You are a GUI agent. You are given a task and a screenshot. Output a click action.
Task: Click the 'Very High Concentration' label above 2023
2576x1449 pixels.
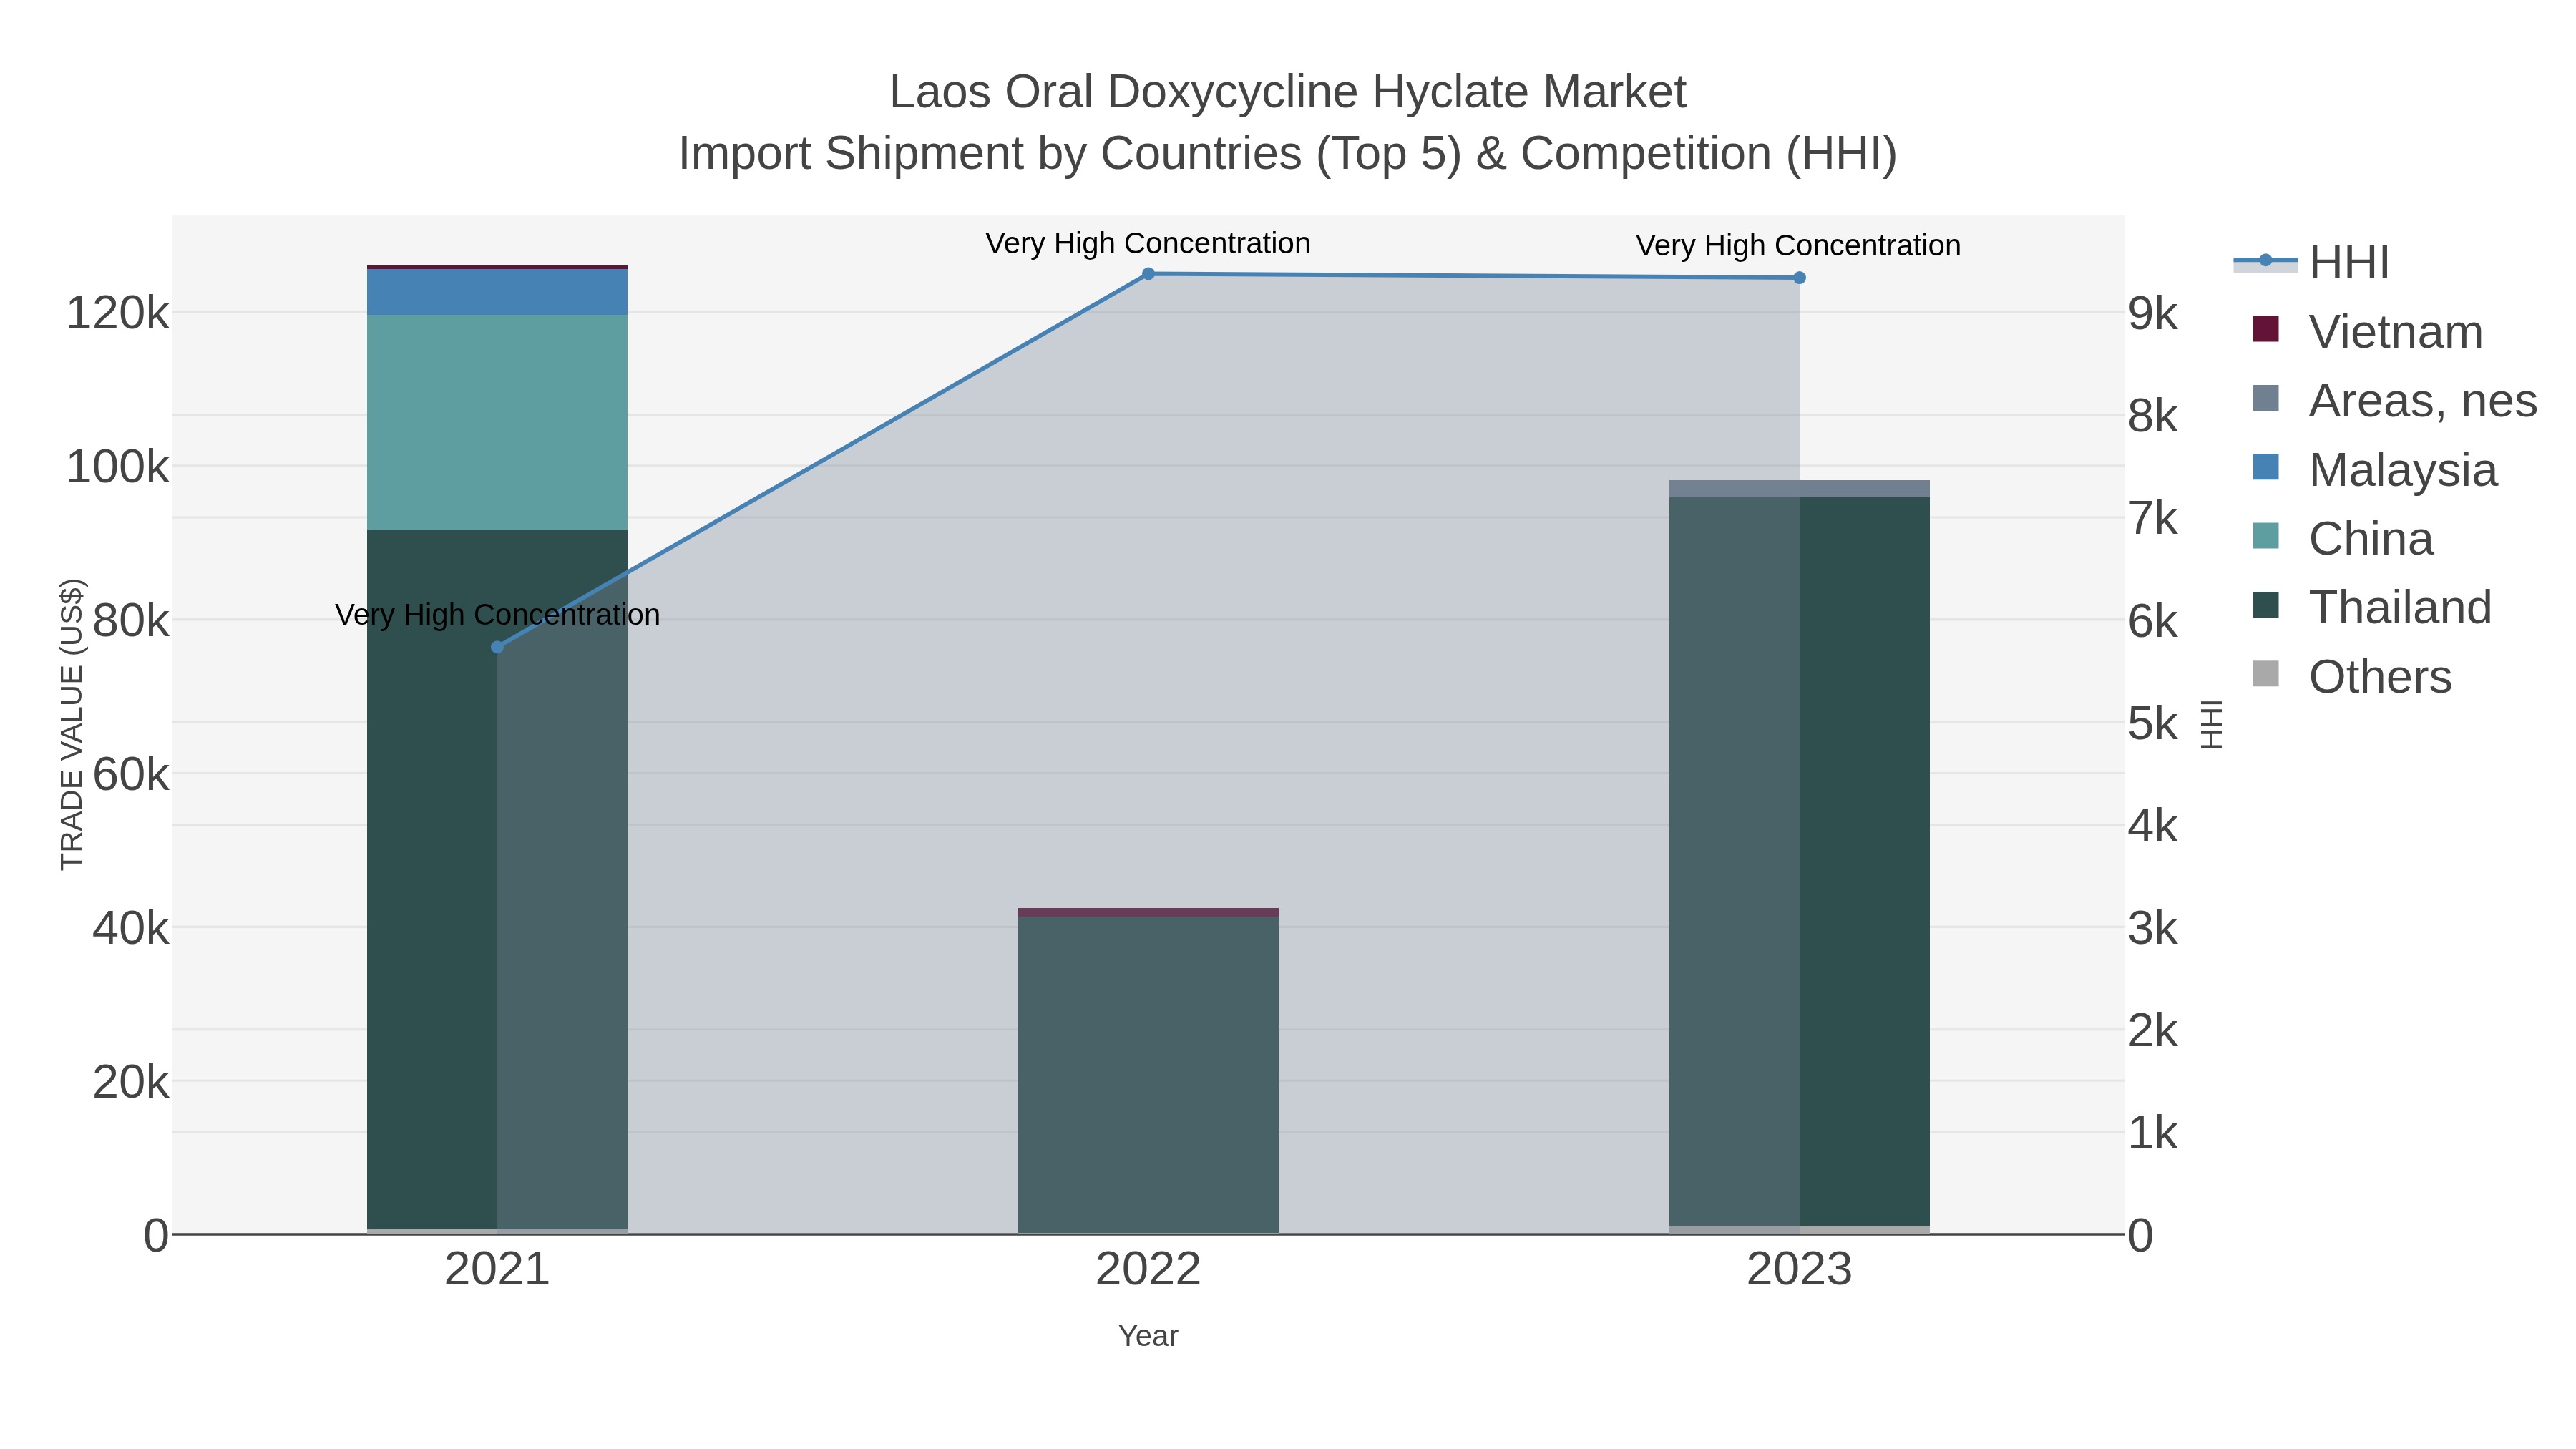(x=1798, y=245)
